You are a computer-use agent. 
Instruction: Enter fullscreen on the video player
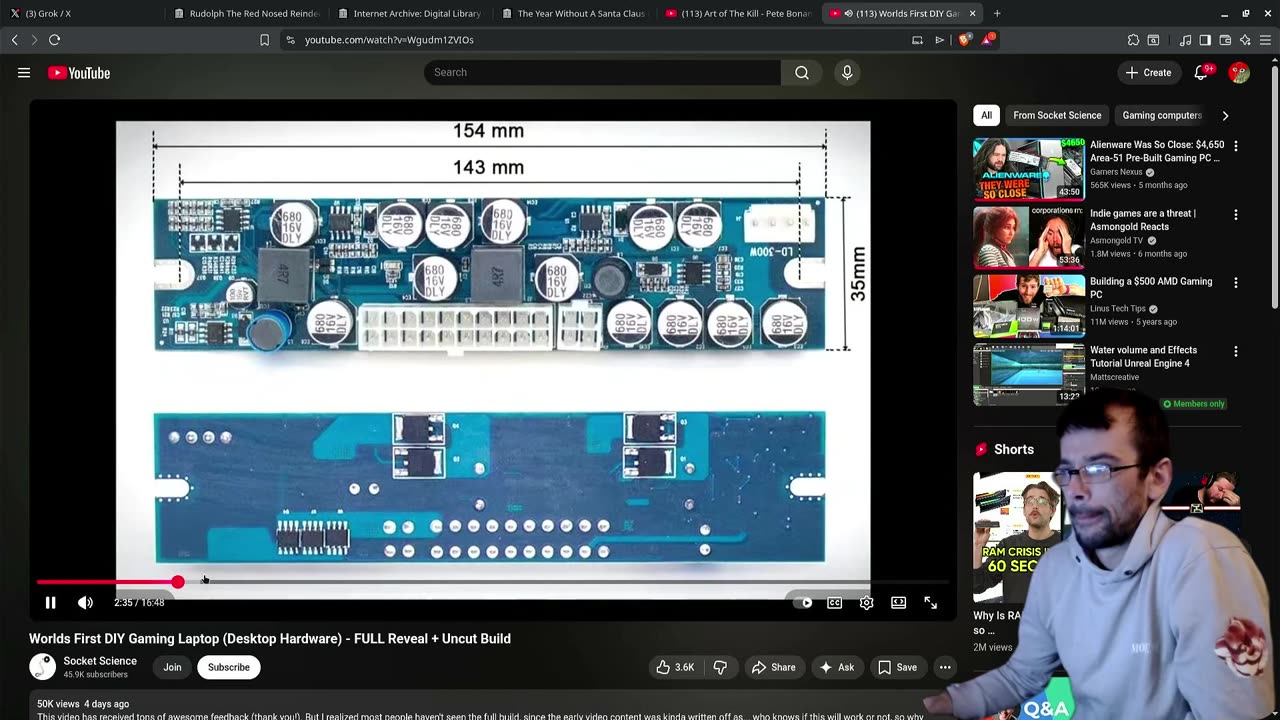click(931, 603)
